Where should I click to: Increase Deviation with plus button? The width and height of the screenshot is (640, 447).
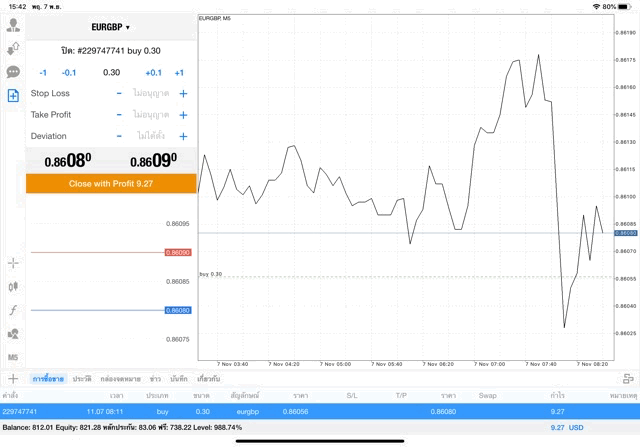pyautogui.click(x=183, y=136)
